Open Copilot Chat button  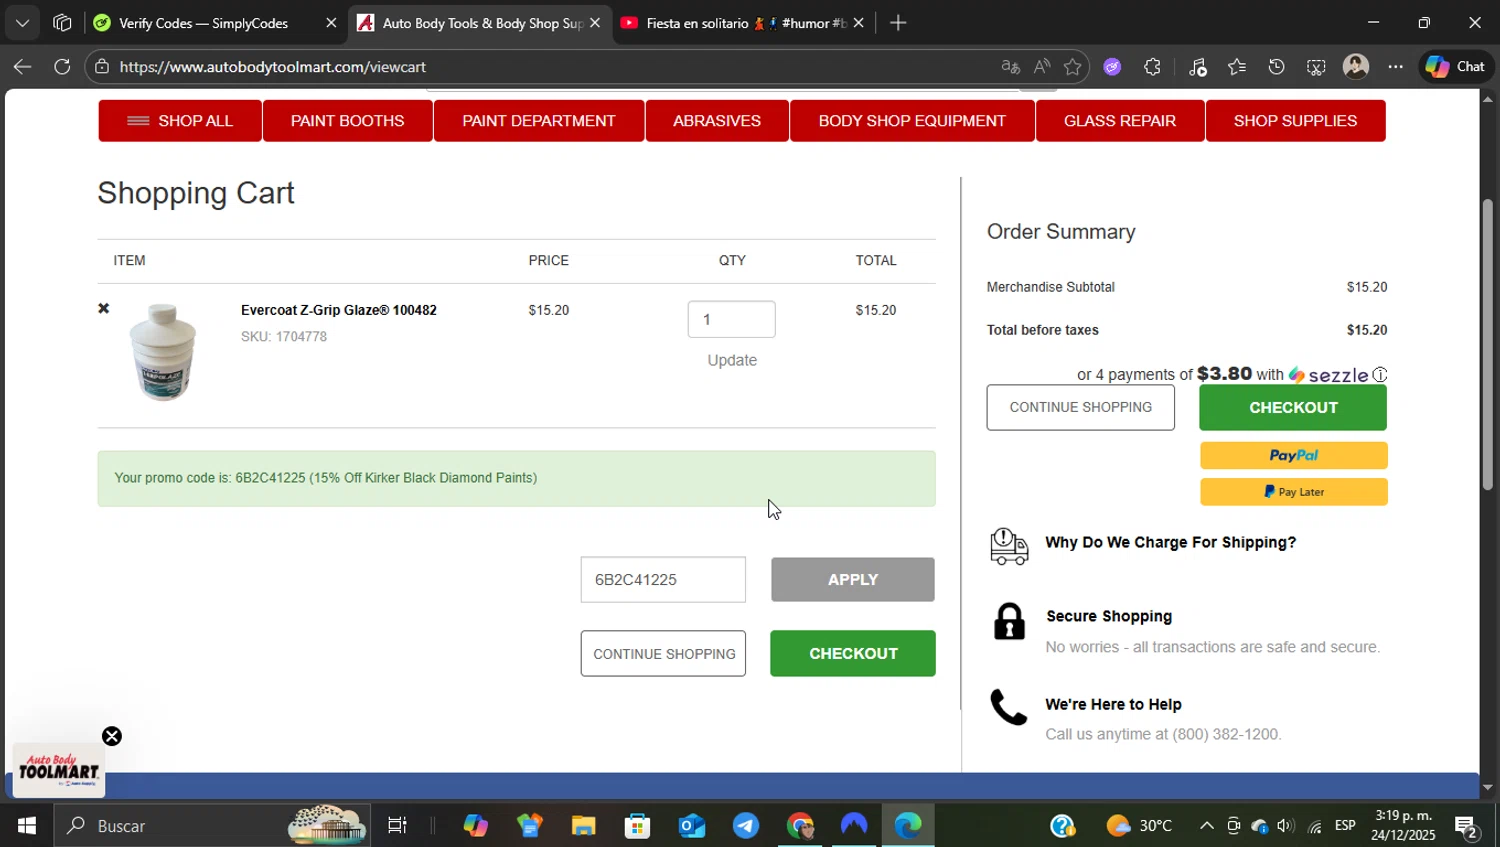click(1455, 67)
